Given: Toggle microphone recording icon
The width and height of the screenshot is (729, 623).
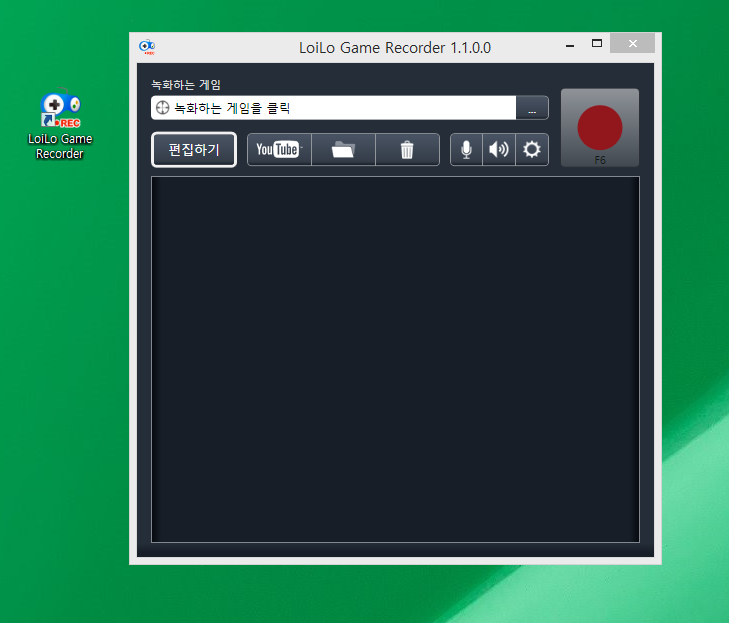Looking at the screenshot, I should (466, 149).
